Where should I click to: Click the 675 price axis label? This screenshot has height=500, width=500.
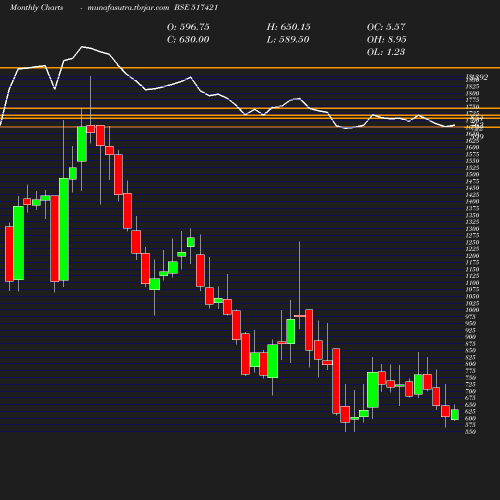(x=471, y=398)
